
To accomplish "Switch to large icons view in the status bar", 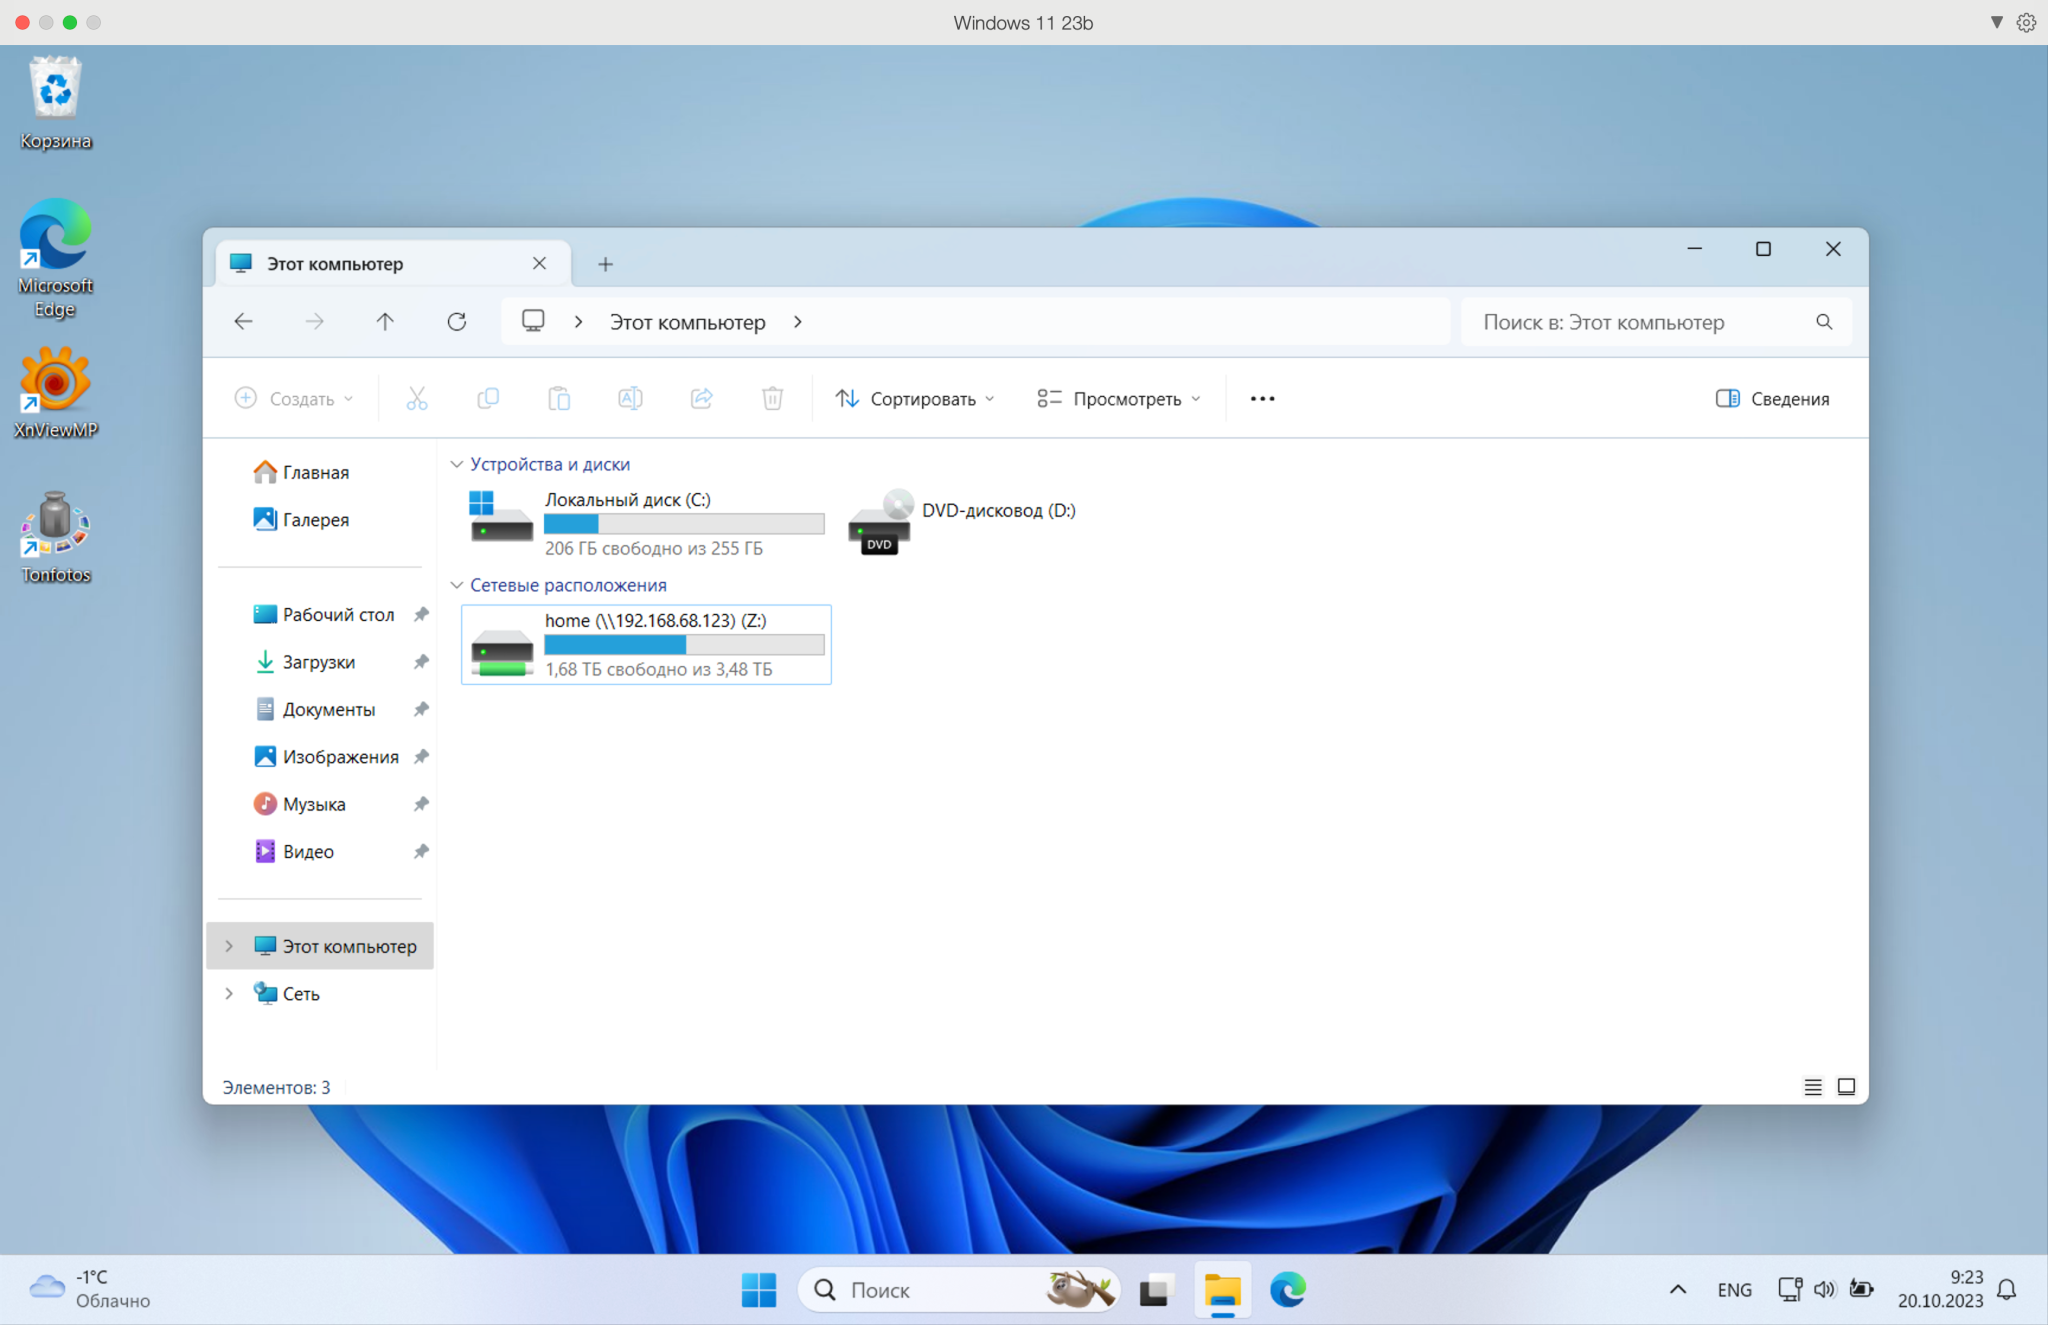I will tap(1846, 1087).
